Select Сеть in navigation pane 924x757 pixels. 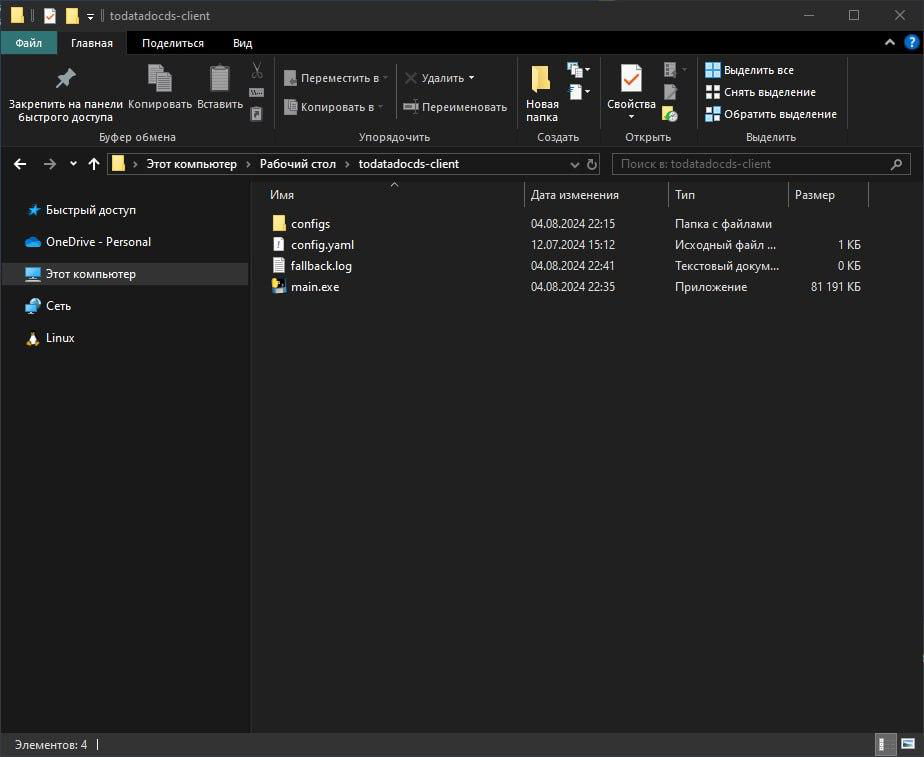coord(48,306)
